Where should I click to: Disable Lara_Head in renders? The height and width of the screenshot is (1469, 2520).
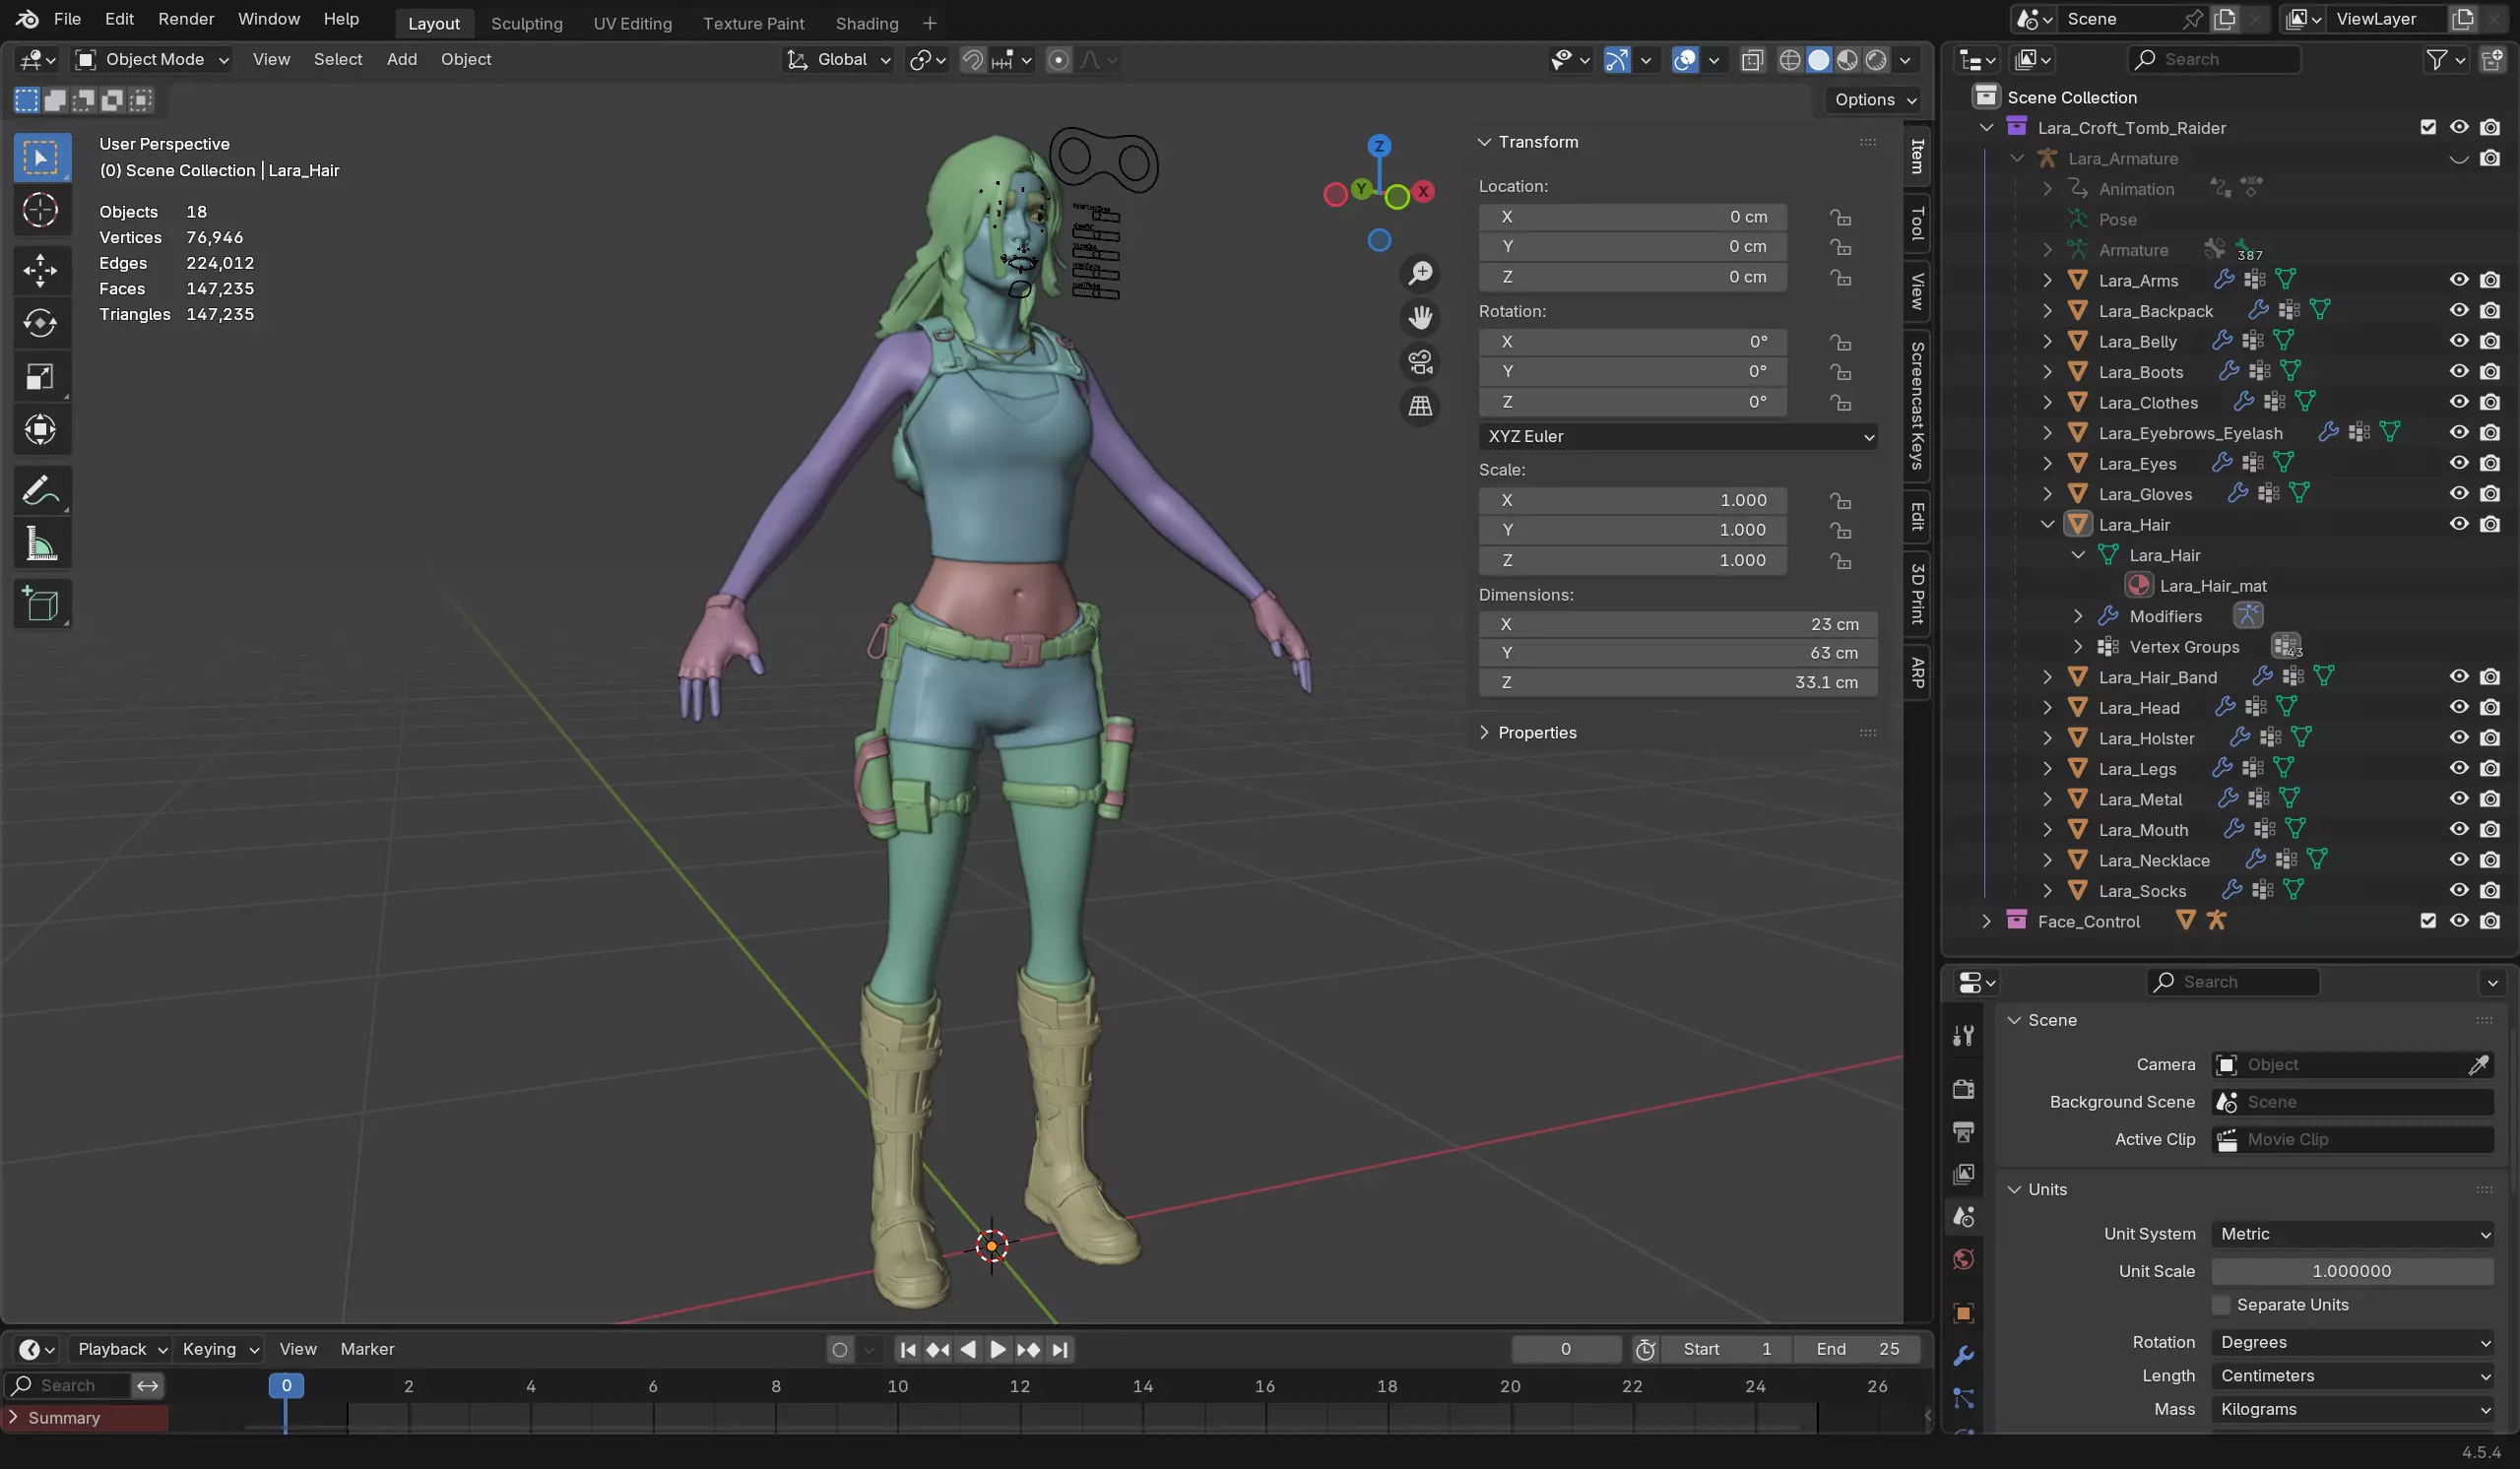tap(2491, 708)
